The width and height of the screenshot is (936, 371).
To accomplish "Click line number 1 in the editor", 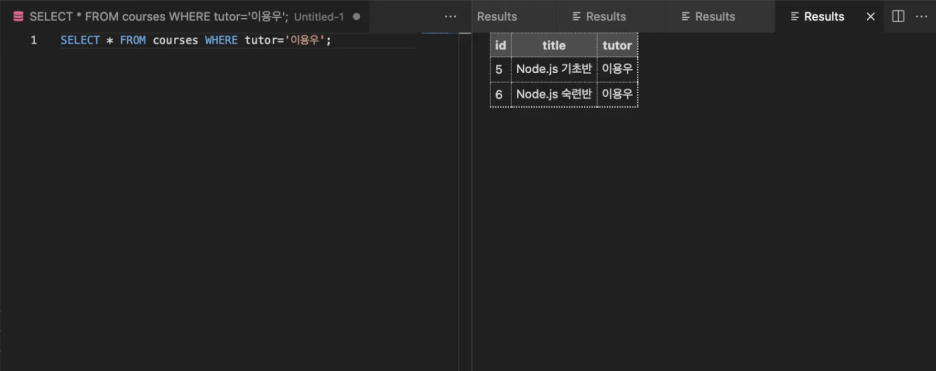I will 33,41.
